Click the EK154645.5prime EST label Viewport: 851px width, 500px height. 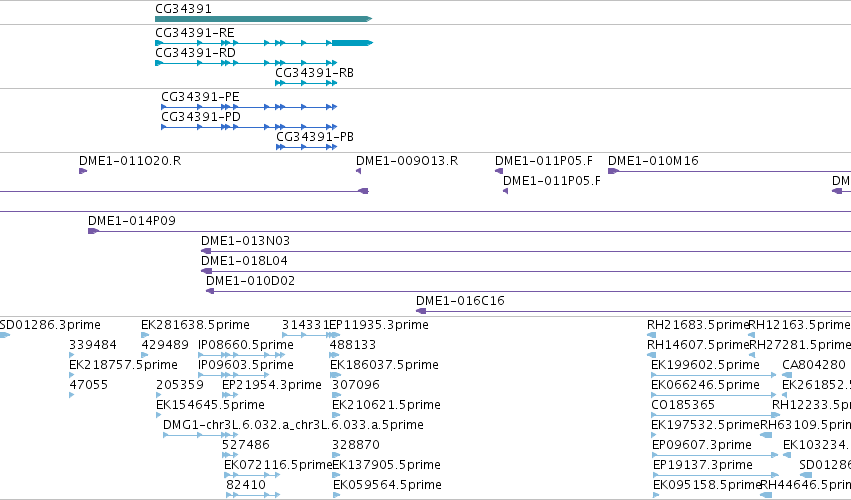click(x=210, y=406)
